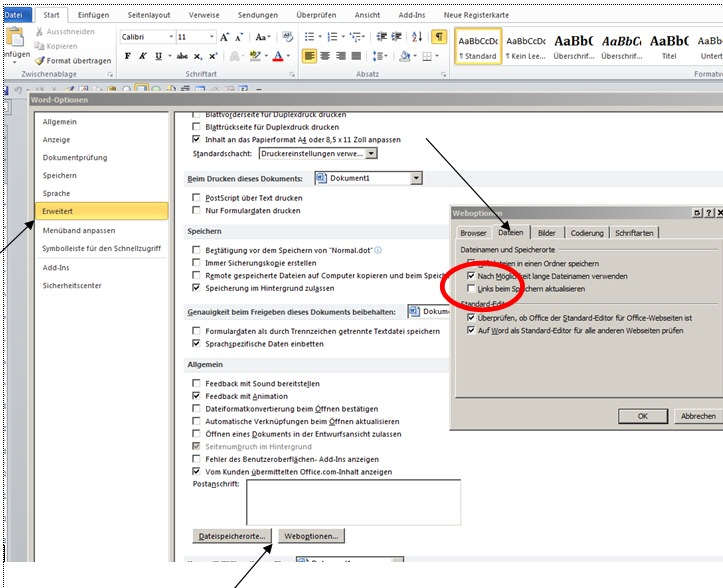Click the paragraph shading bucket icon

(405, 56)
